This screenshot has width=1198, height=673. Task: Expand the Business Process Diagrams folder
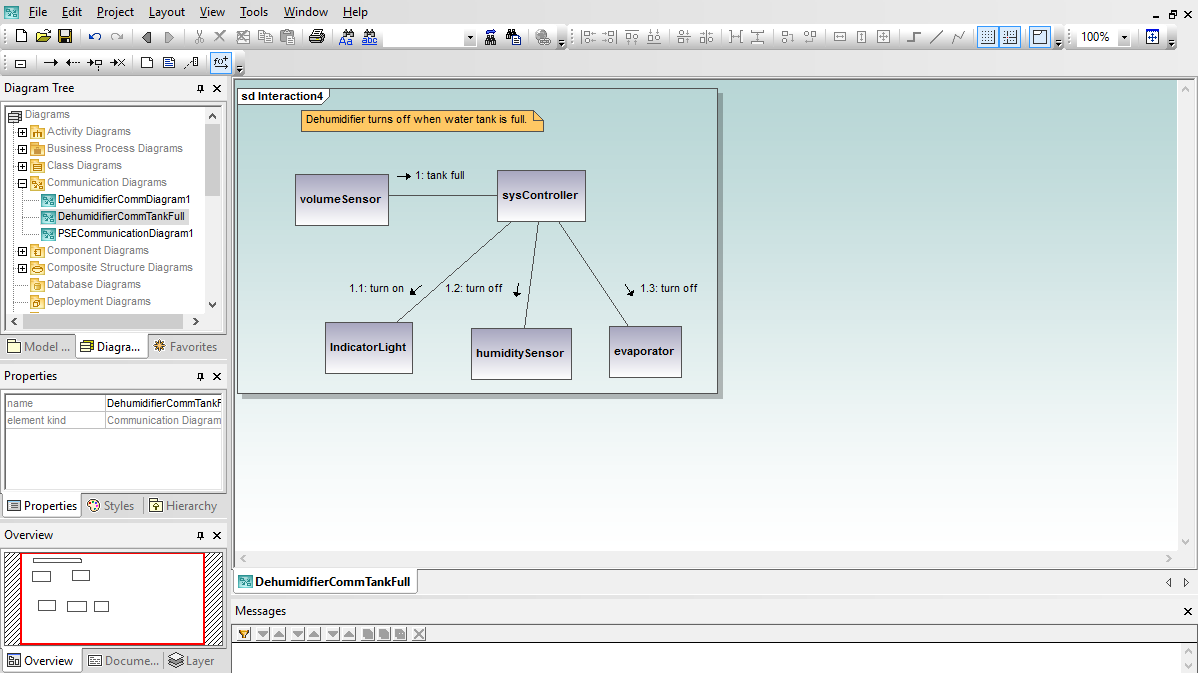point(22,149)
